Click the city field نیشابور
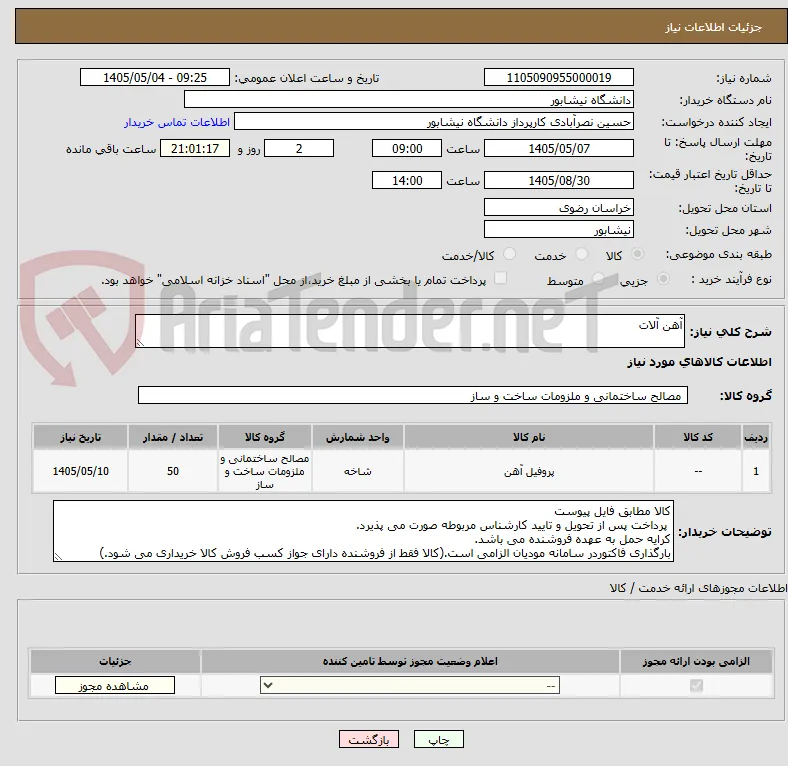The height and width of the screenshot is (766, 788). 559,229
